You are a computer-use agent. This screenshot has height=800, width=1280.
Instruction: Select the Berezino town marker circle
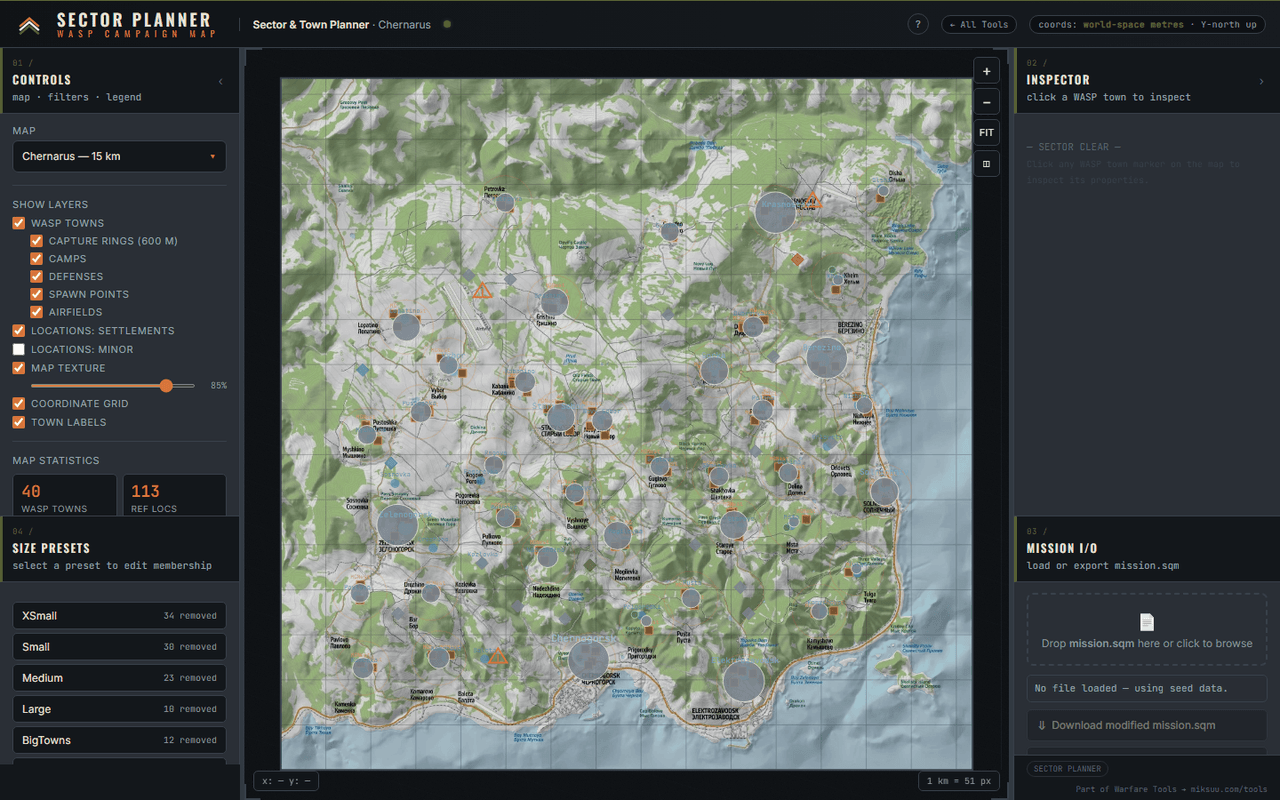(x=826, y=357)
